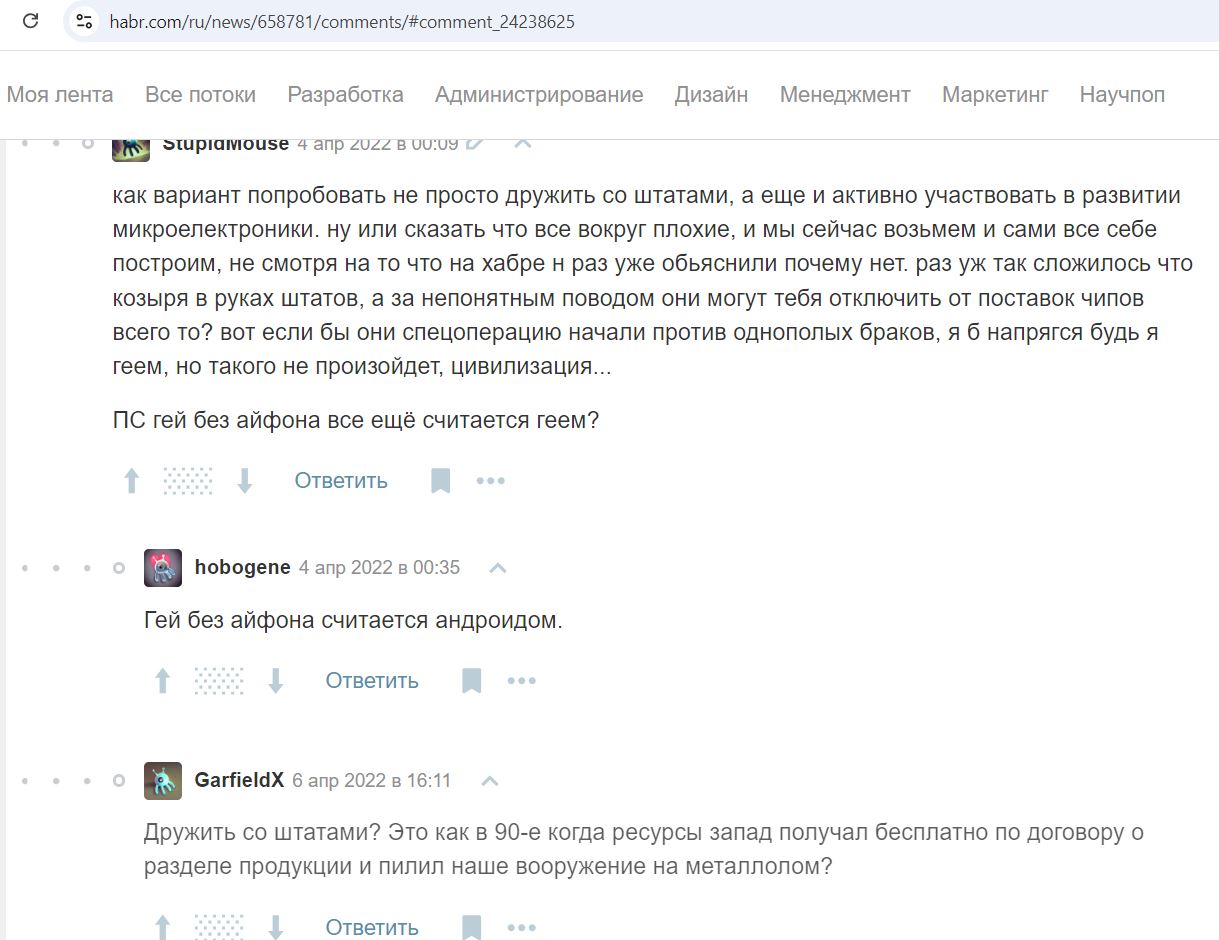Collapse hobogene's comment thread with the chevron
This screenshot has height=940, width=1219.
[x=497, y=568]
